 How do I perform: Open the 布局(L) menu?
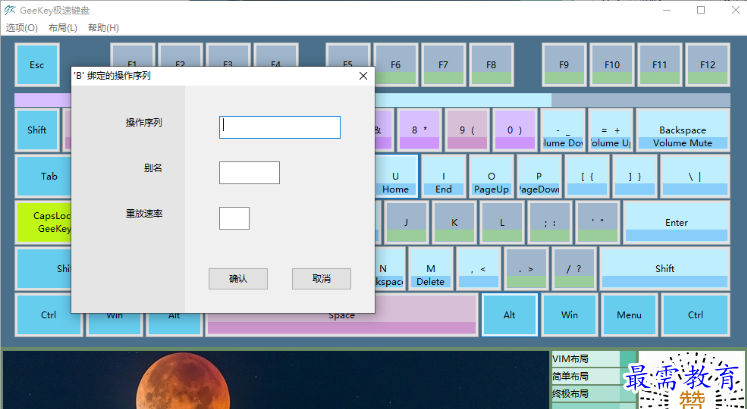tap(62, 28)
